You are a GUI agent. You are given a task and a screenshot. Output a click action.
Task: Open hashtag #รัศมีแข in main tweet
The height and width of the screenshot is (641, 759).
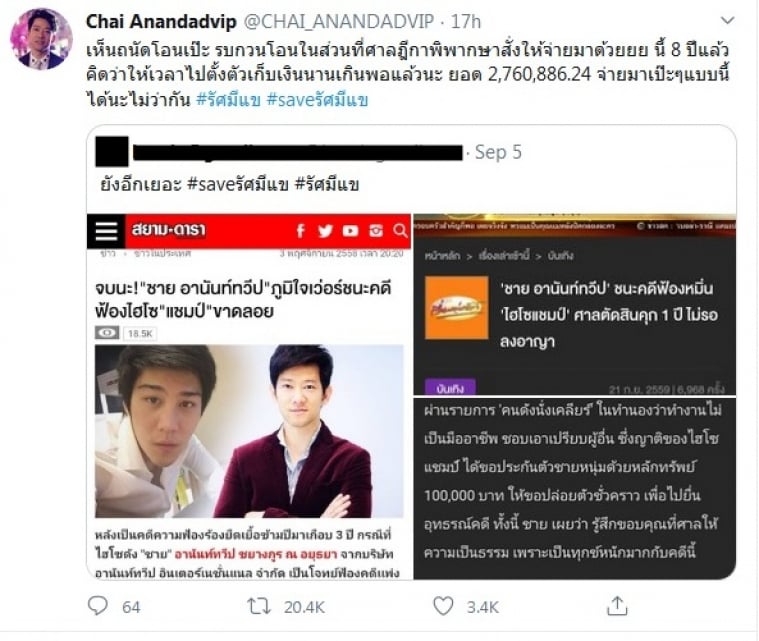point(228,100)
